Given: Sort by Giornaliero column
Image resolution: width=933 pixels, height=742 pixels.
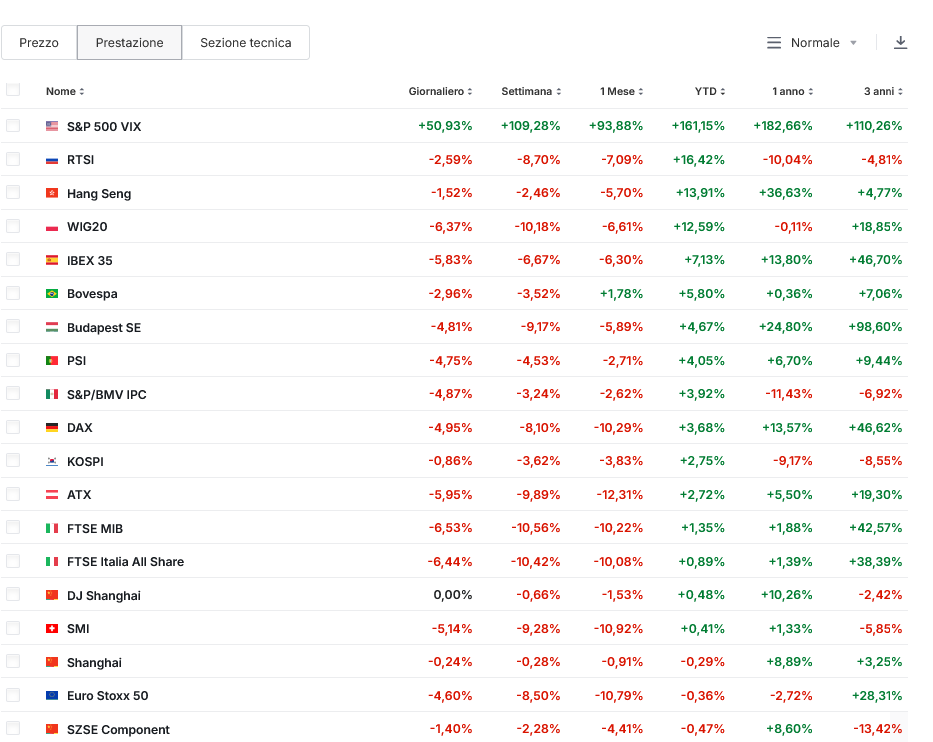Looking at the screenshot, I should coord(440,92).
